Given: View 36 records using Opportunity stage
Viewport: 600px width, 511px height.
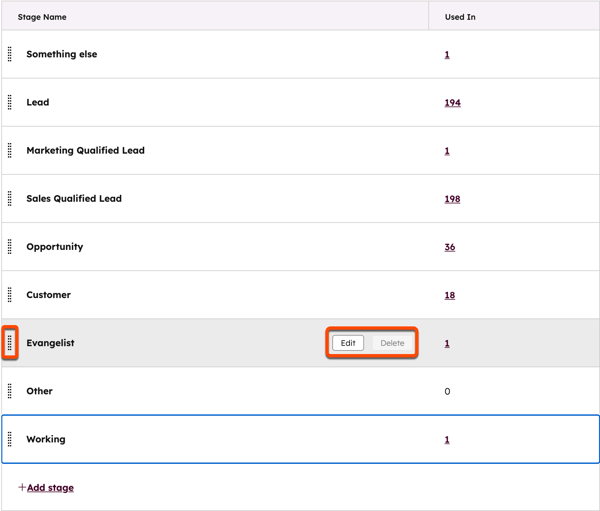Looking at the screenshot, I should click(449, 247).
